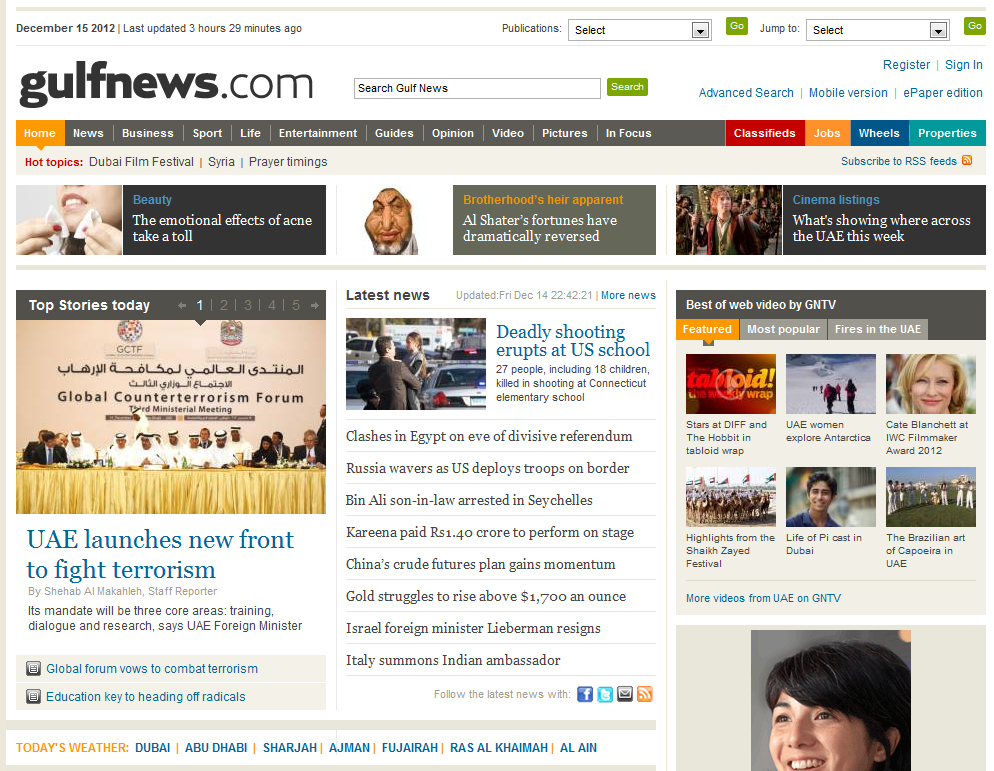Click inside the Search Gulf News field

pyautogui.click(x=476, y=88)
